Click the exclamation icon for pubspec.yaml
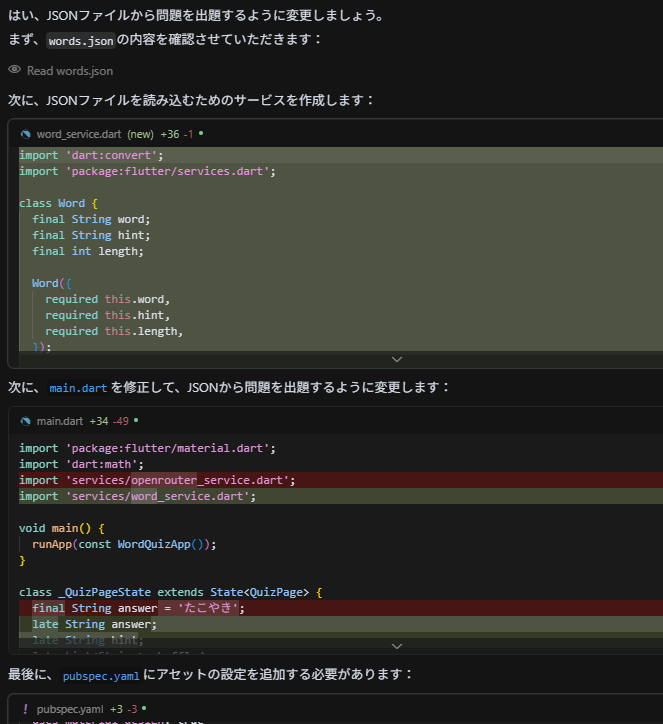Image resolution: width=663 pixels, height=724 pixels. 25,709
